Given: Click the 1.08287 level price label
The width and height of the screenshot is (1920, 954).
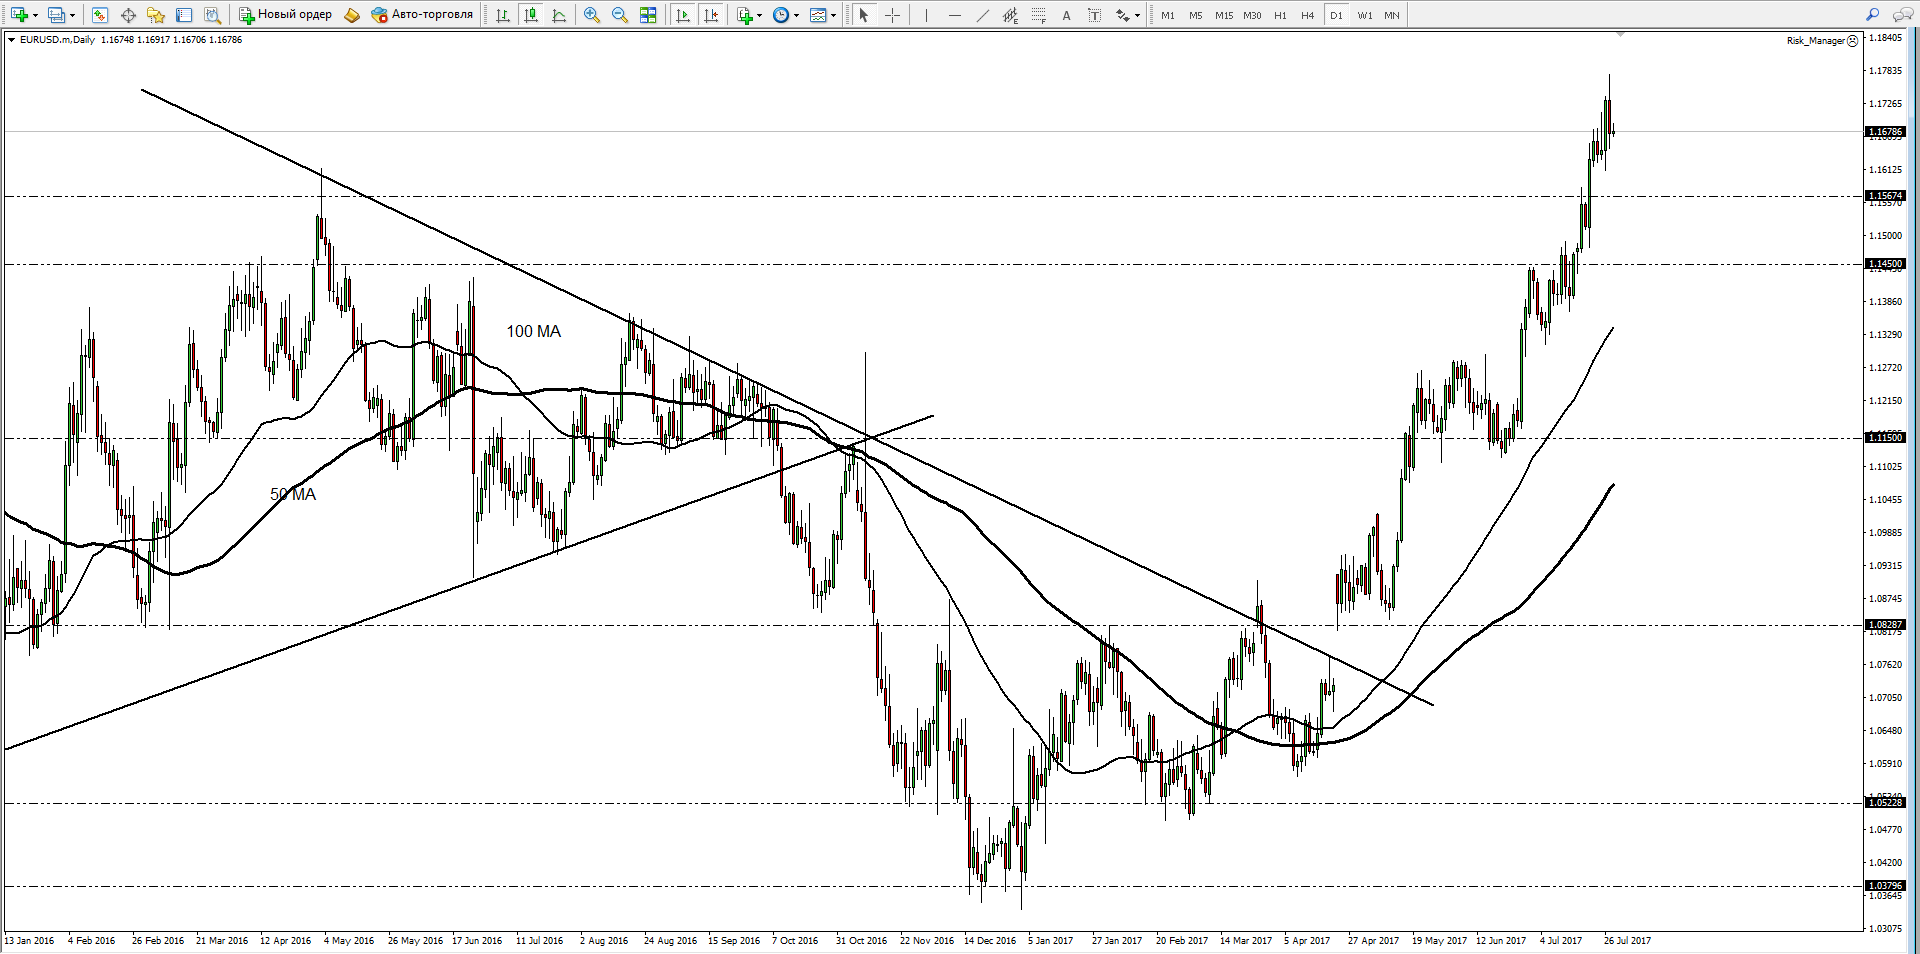Looking at the screenshot, I should tap(1886, 625).
